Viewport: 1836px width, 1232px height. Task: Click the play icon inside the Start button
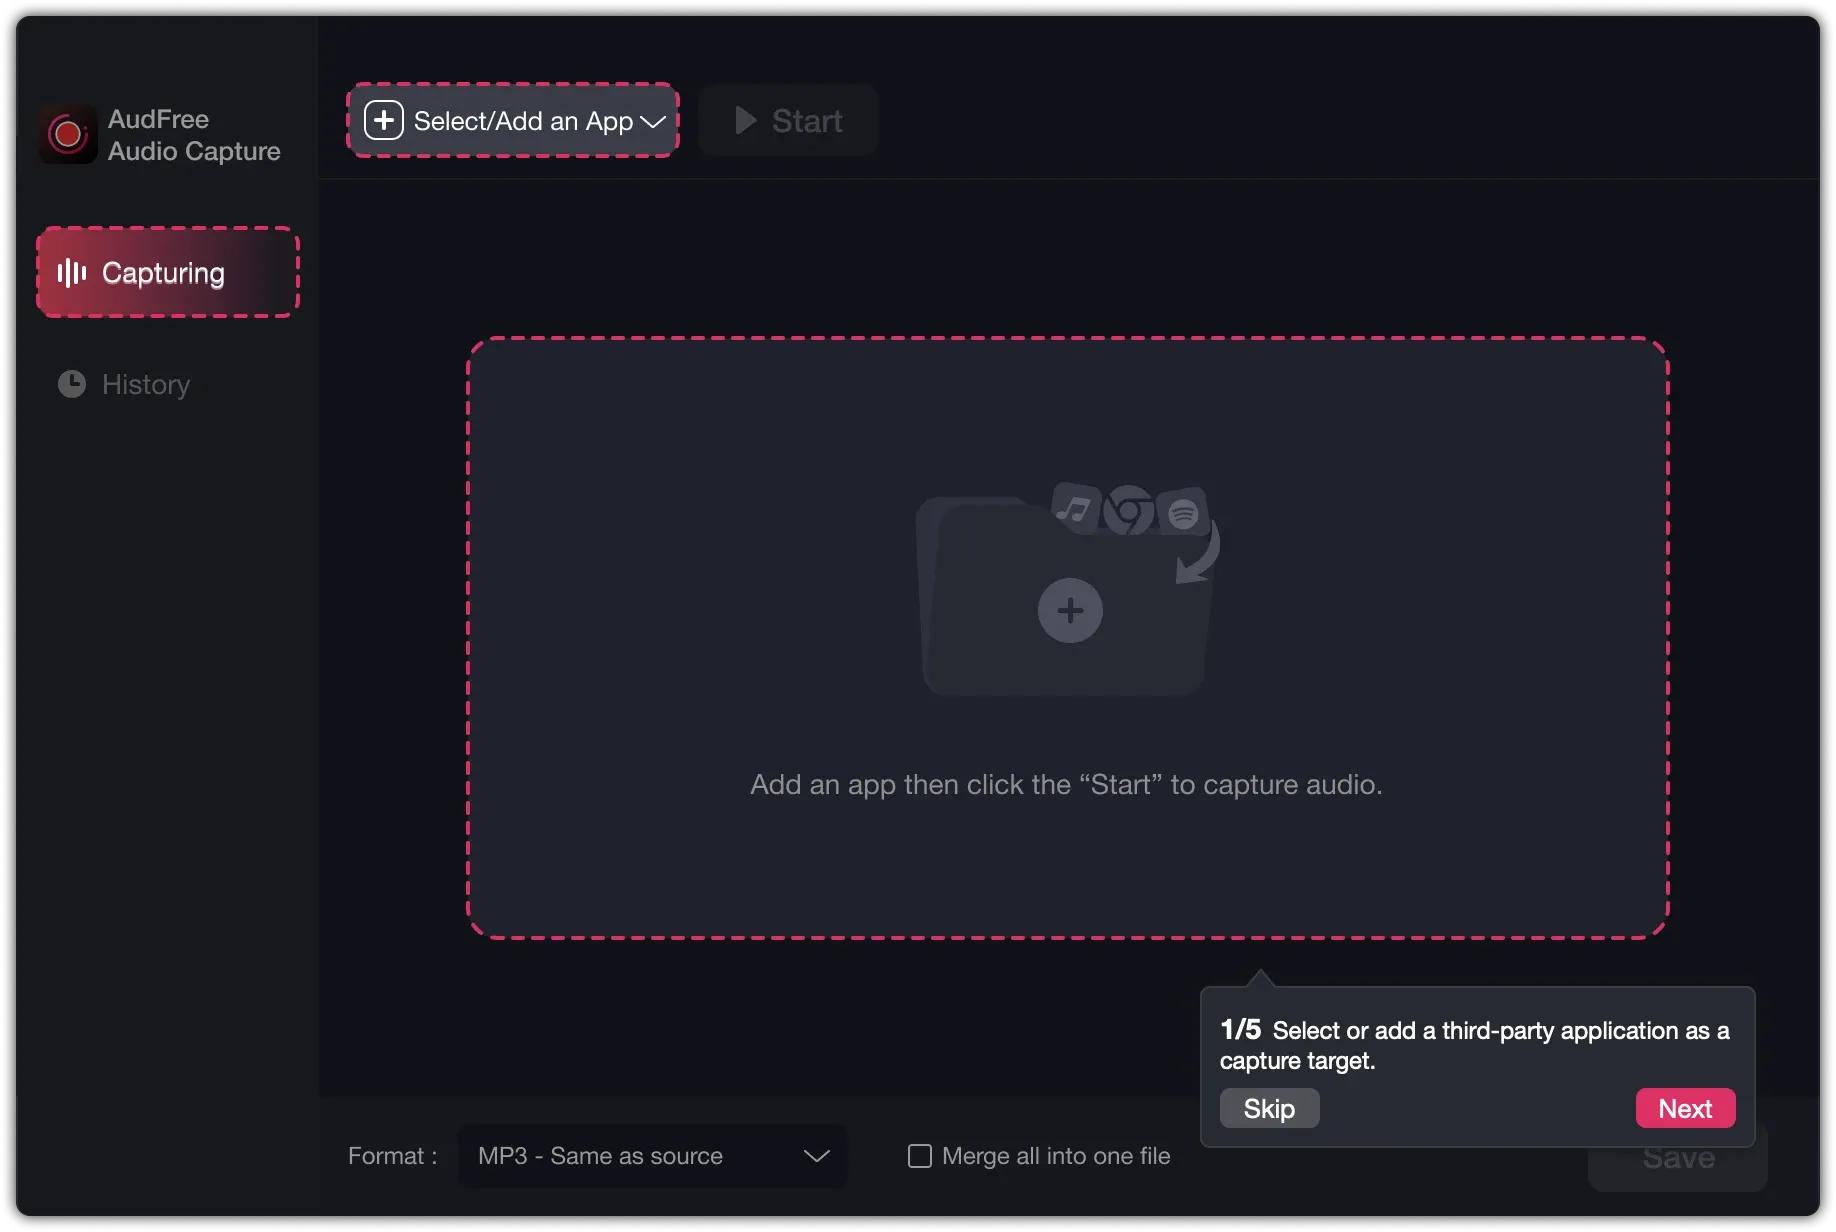point(743,120)
